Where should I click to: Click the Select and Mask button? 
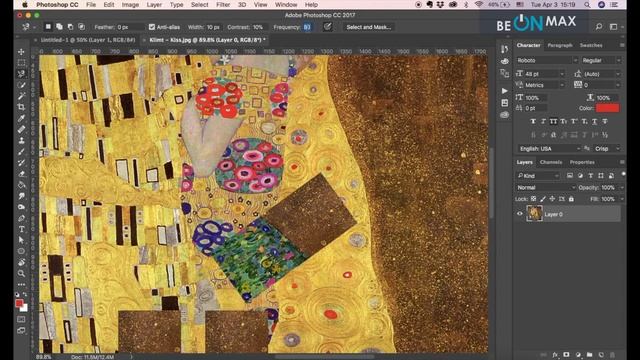[x=369, y=27]
